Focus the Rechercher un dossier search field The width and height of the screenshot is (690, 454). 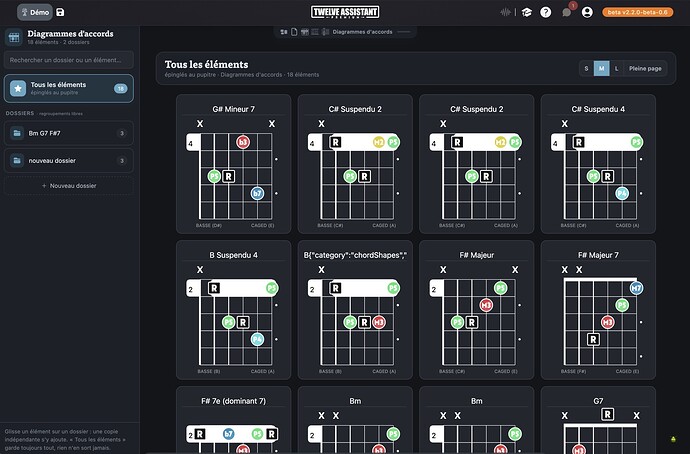click(x=69, y=60)
